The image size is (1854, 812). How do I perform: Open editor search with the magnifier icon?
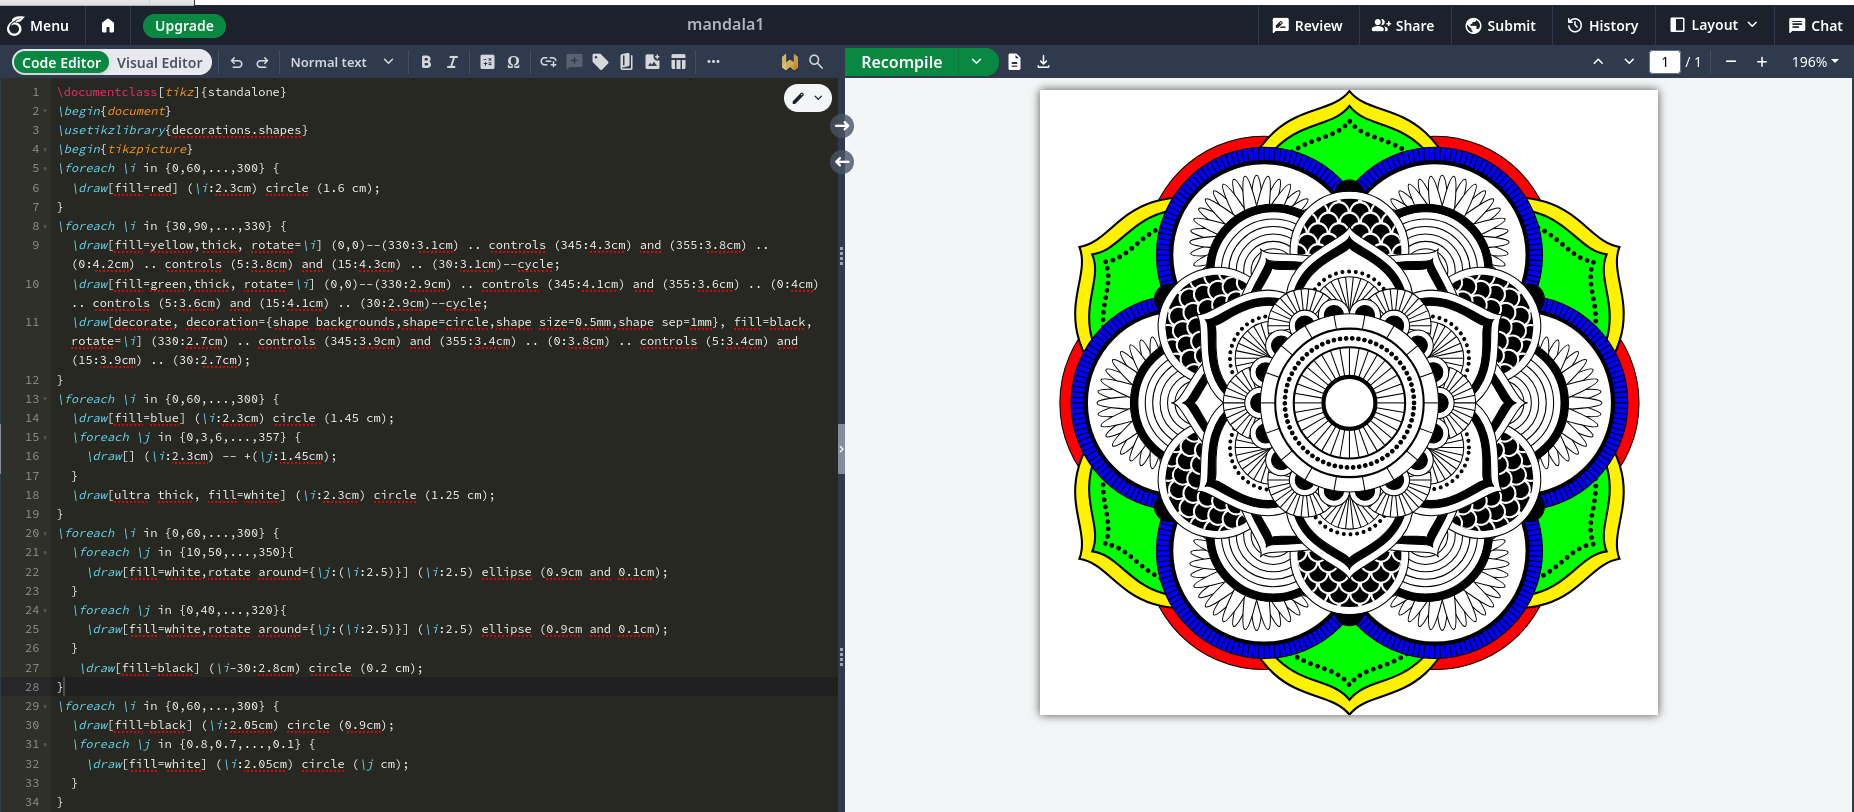point(816,62)
